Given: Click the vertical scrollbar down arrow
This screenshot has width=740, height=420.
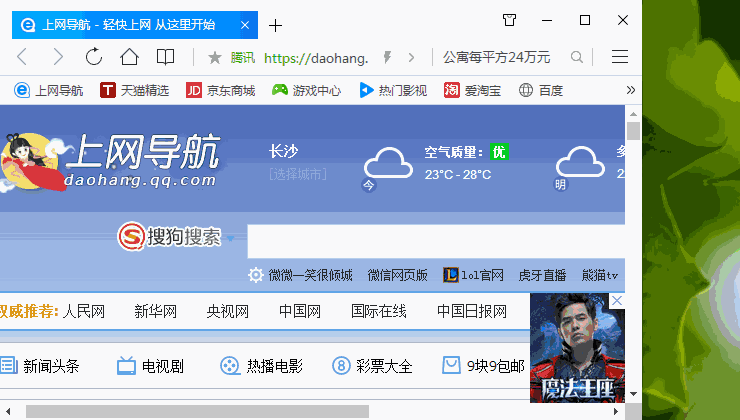Looking at the screenshot, I should point(633,394).
